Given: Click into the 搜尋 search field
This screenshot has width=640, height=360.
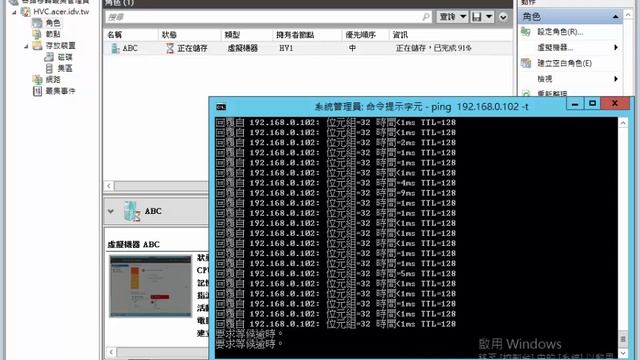Looking at the screenshot, I should coord(263,17).
